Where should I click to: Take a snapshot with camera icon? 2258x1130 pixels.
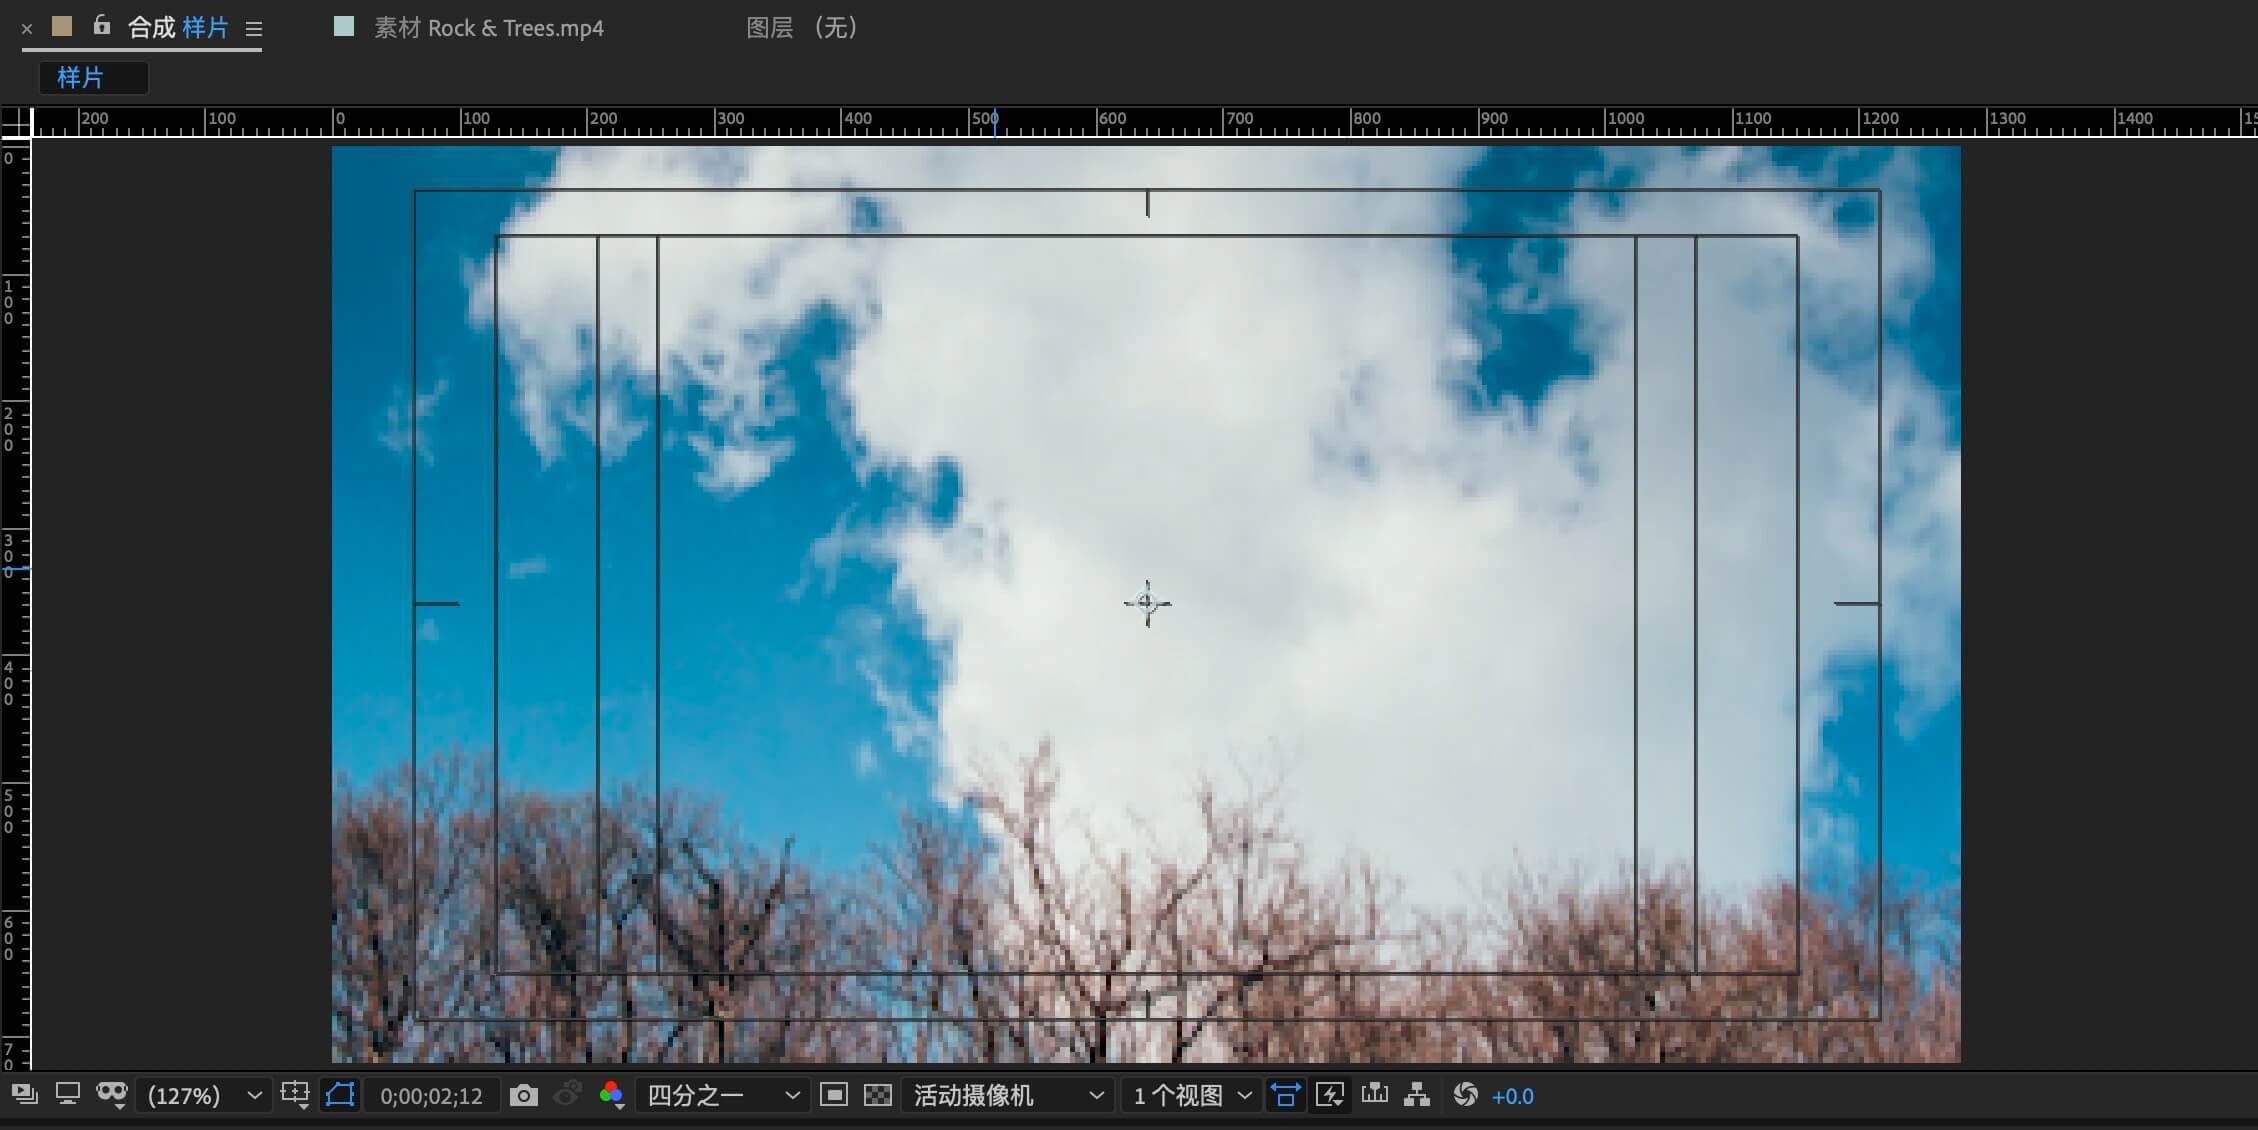pyautogui.click(x=523, y=1096)
